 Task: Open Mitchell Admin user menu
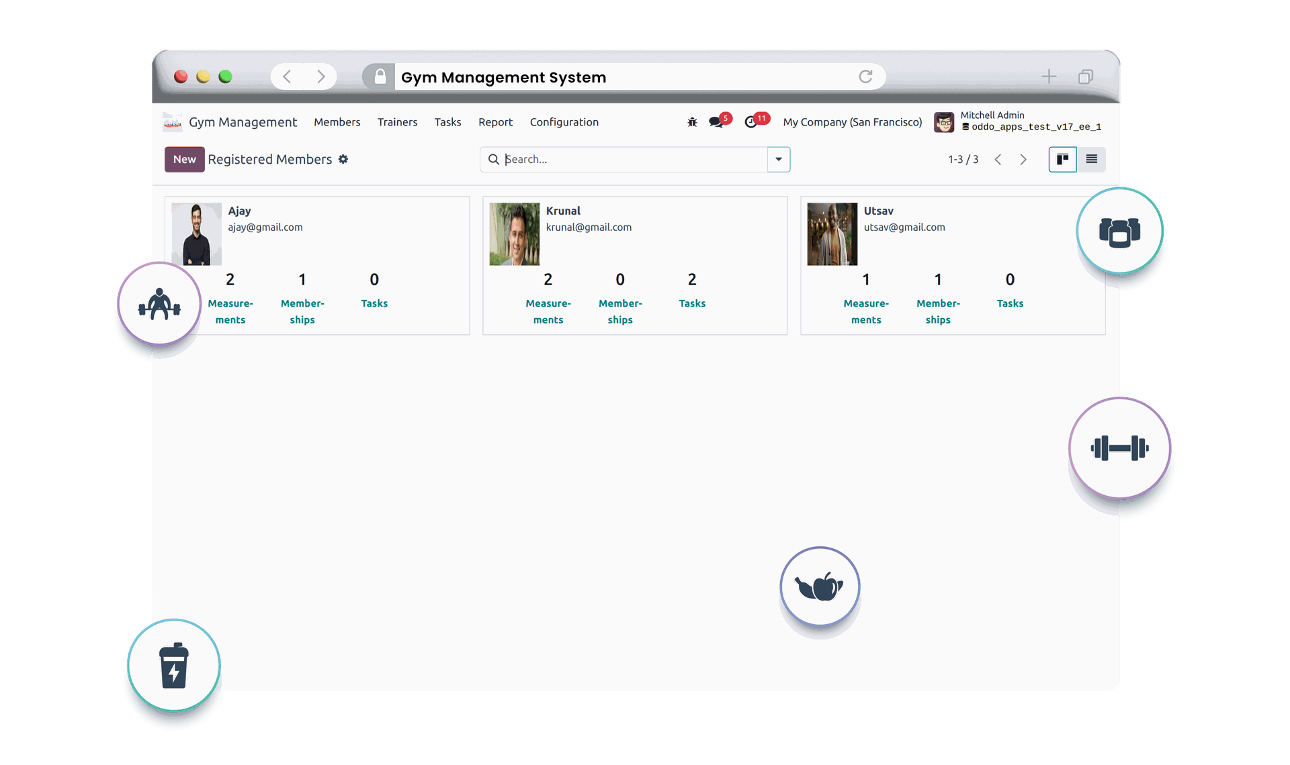pos(1018,122)
